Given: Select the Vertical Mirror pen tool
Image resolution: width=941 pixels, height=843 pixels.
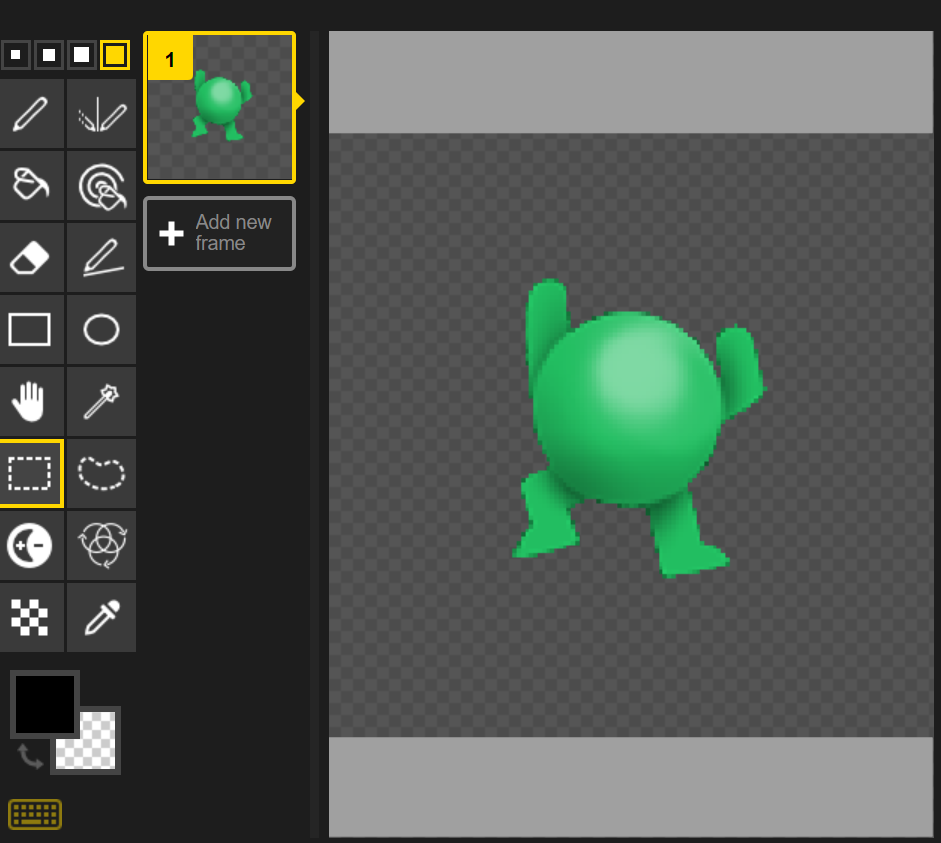Looking at the screenshot, I should tap(101, 113).
